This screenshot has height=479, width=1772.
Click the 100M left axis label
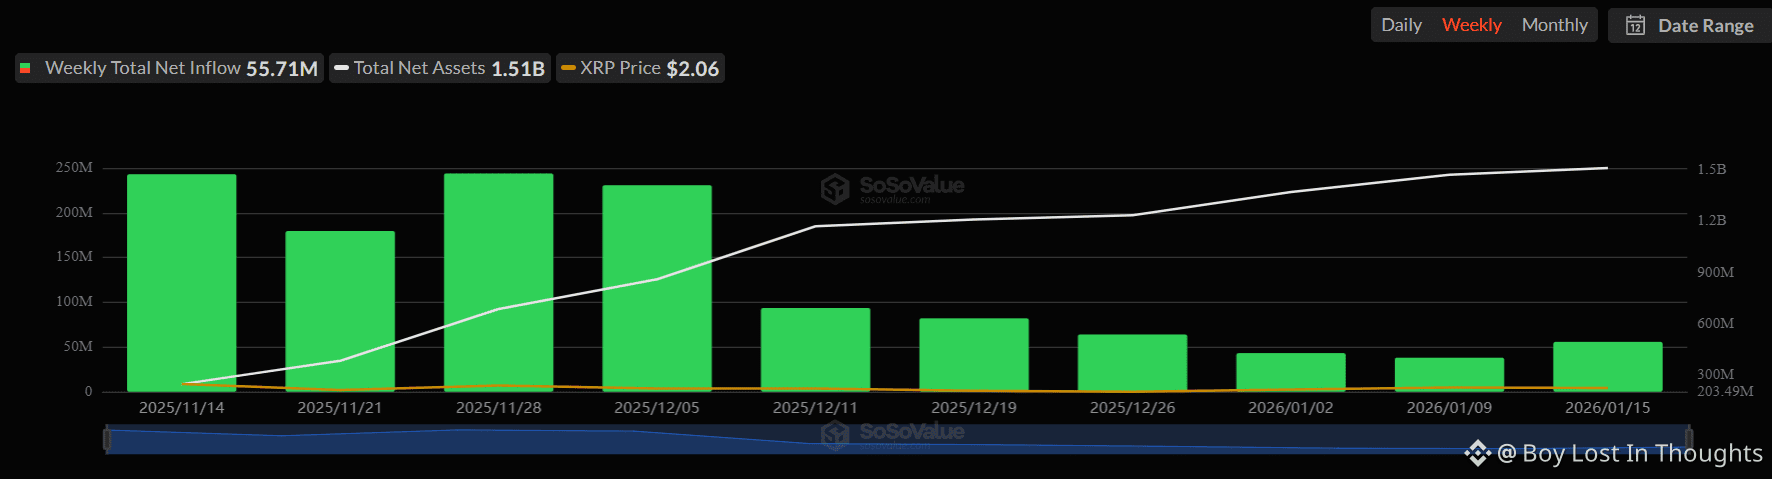[x=74, y=302]
